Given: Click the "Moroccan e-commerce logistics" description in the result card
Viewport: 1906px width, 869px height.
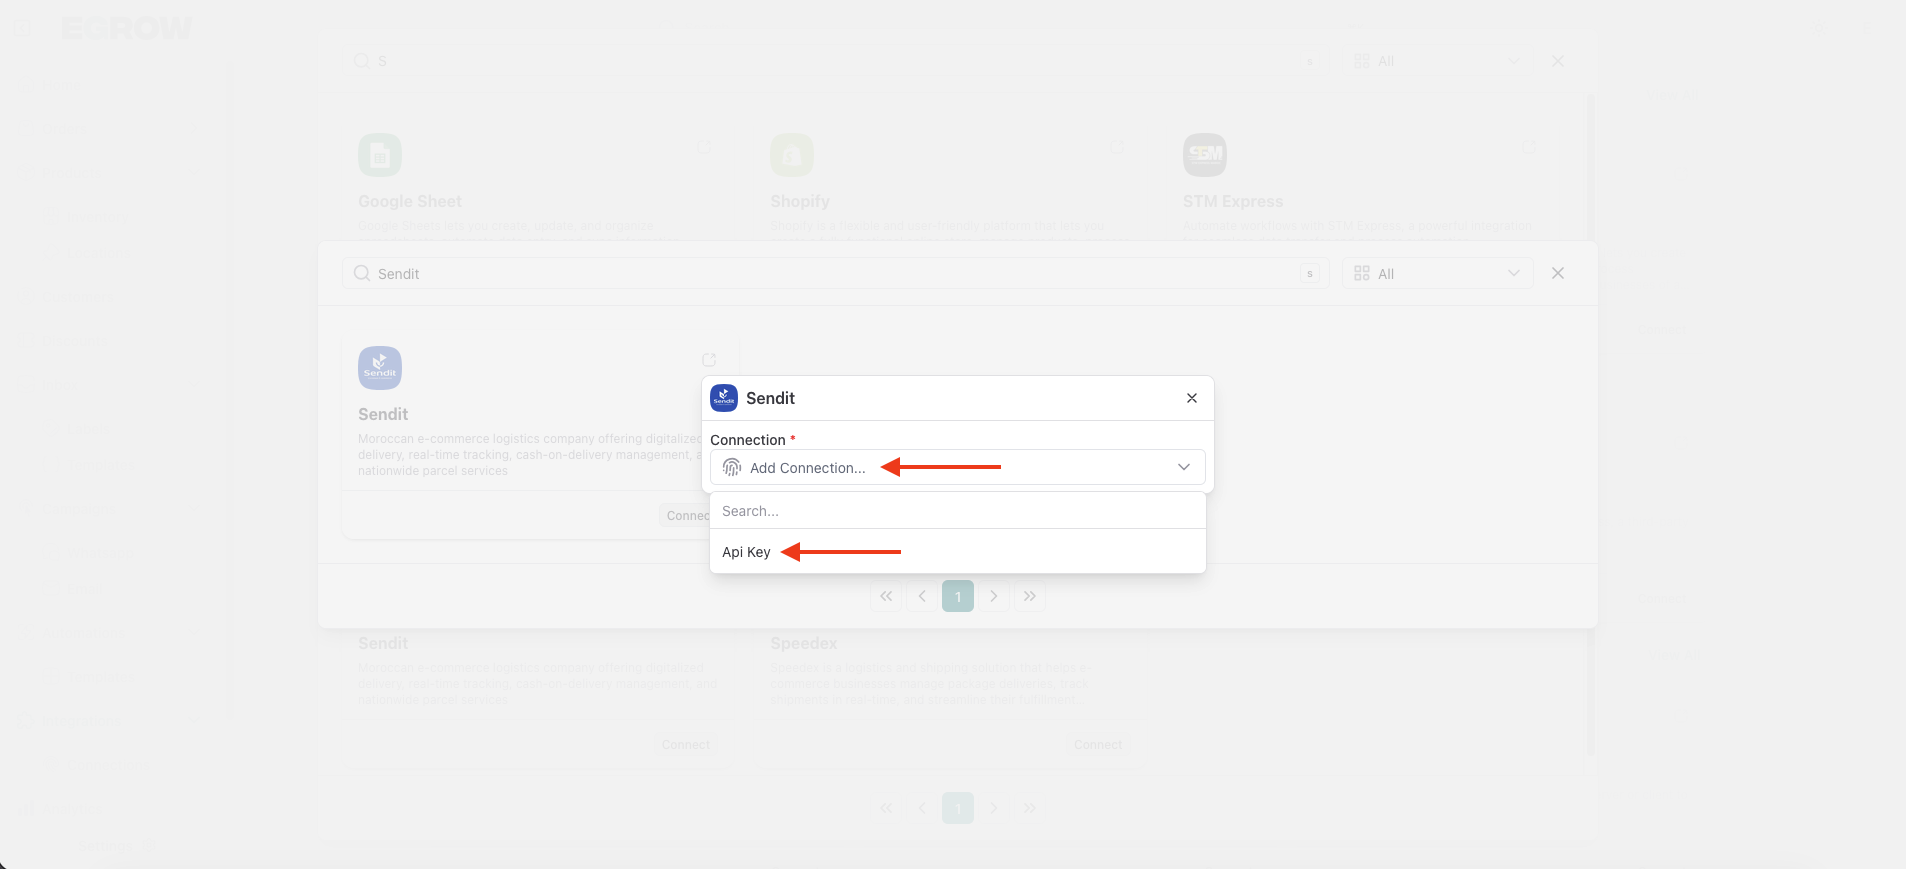Looking at the screenshot, I should 530,455.
